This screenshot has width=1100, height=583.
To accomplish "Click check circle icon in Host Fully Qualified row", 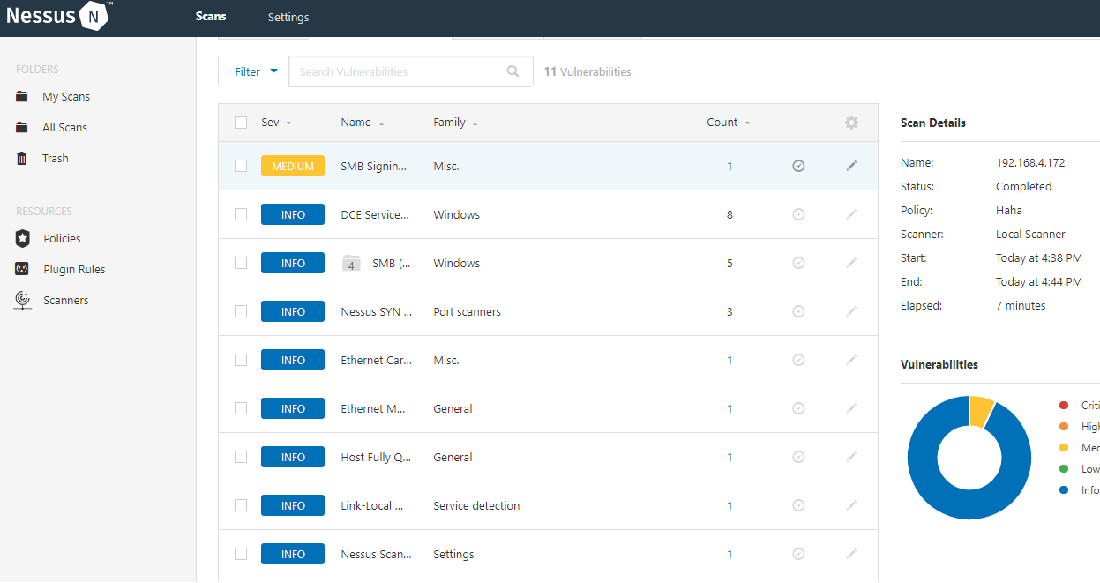I will pos(798,457).
